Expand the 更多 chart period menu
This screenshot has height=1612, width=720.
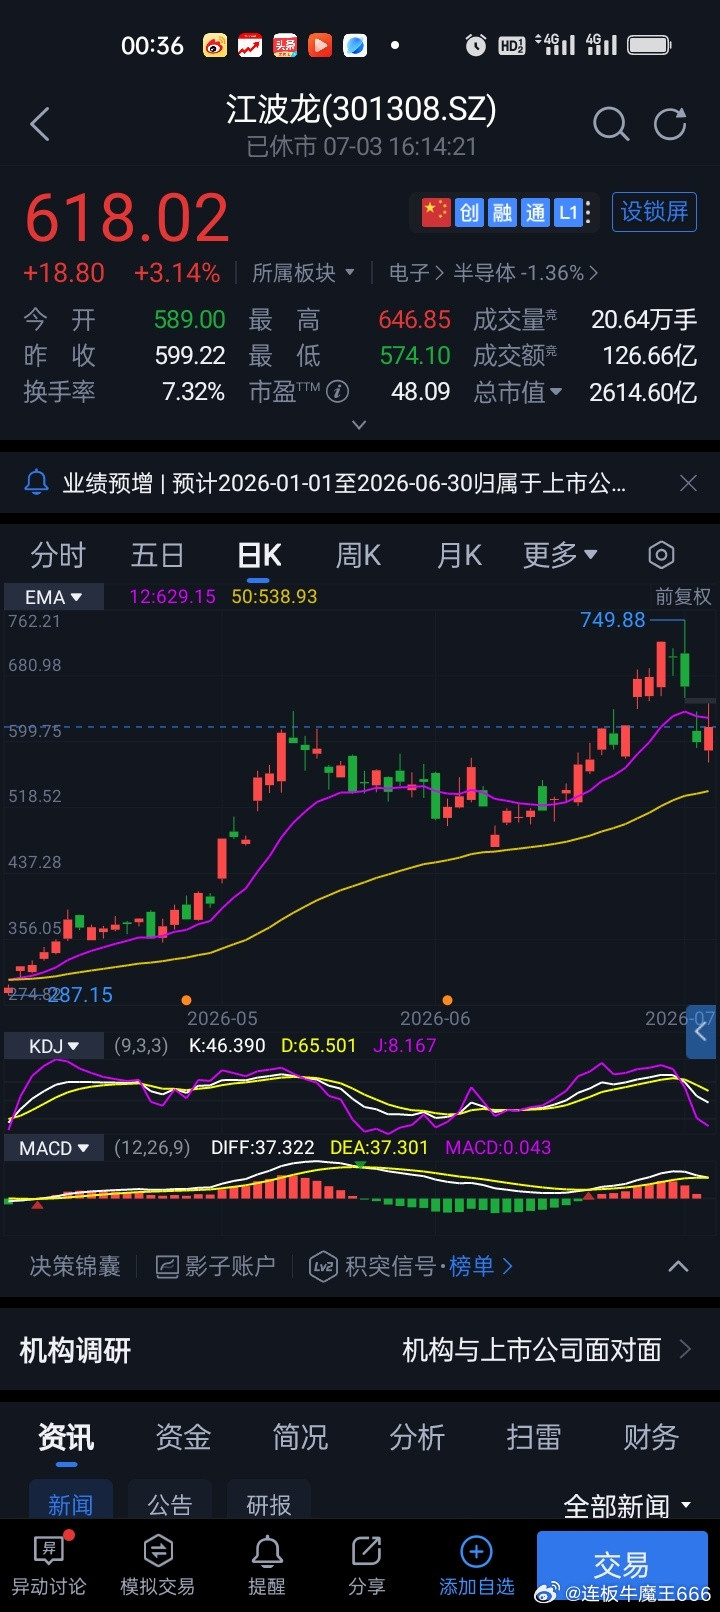click(x=560, y=555)
